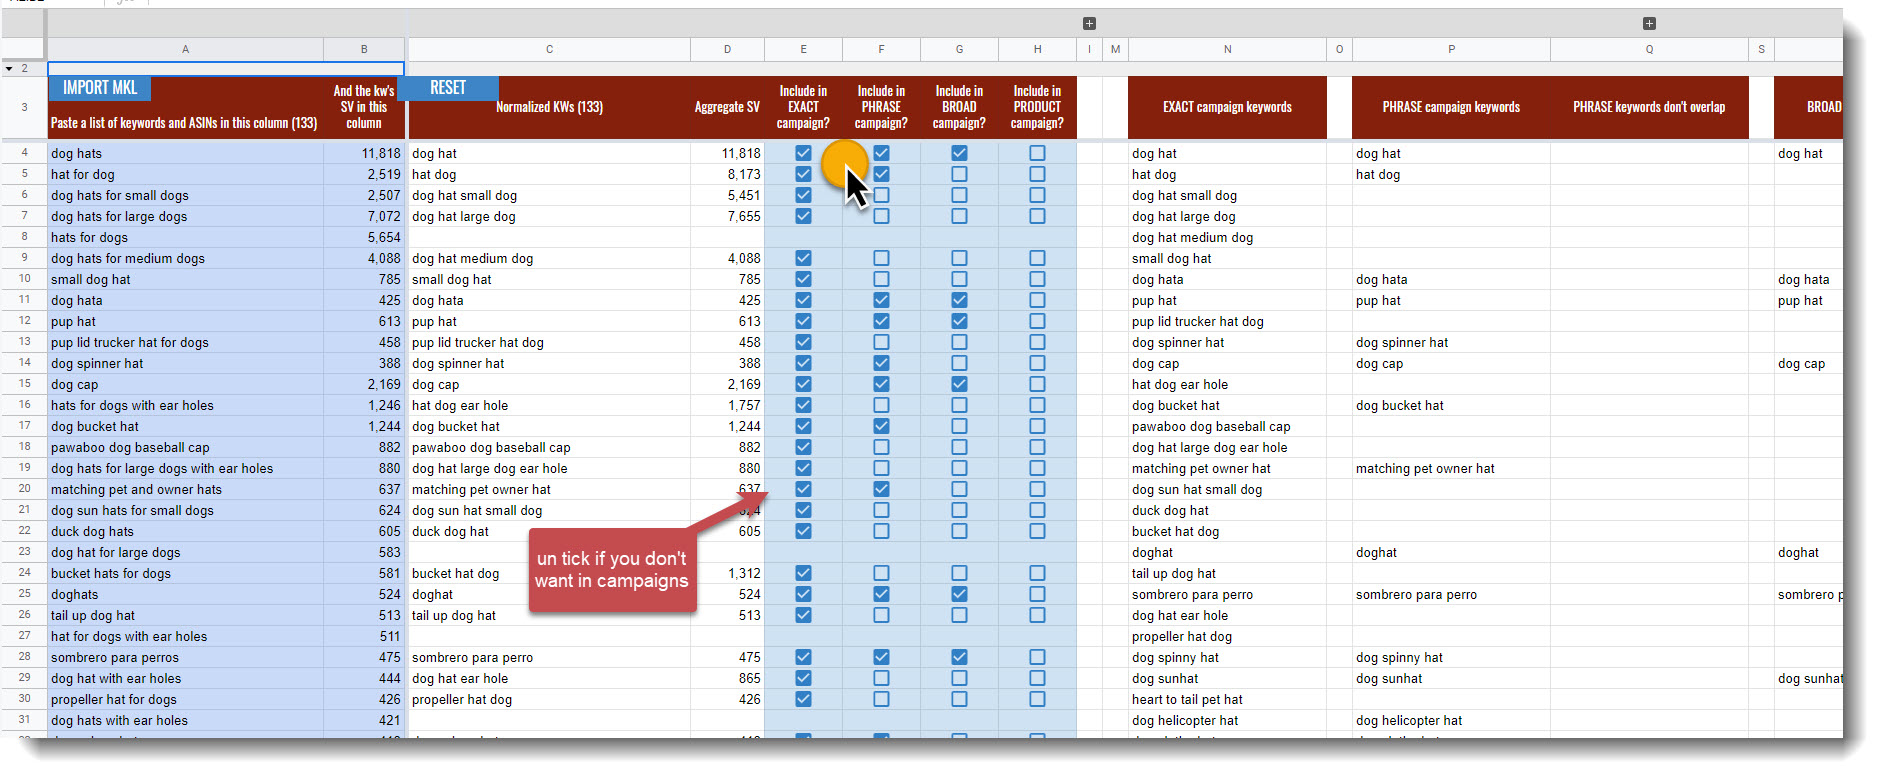This screenshot has width=1884, height=779.
Task: Click "EXACT campaign keywords" header cell
Action: [x=1227, y=107]
